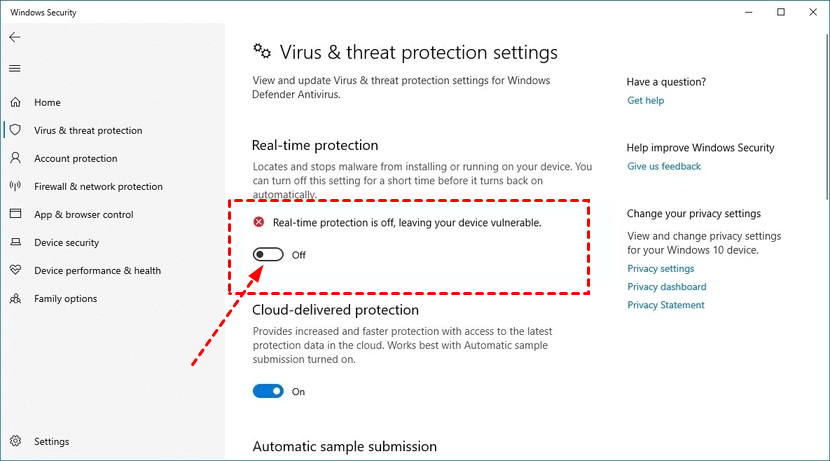Turn off Cloud-delivered protection toggle
This screenshot has height=461, width=830.
[x=268, y=392]
